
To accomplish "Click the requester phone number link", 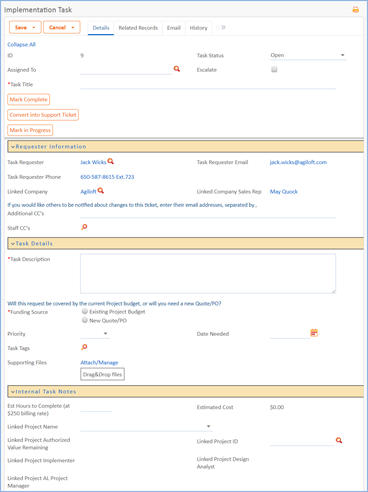I will pyautogui.click(x=107, y=177).
